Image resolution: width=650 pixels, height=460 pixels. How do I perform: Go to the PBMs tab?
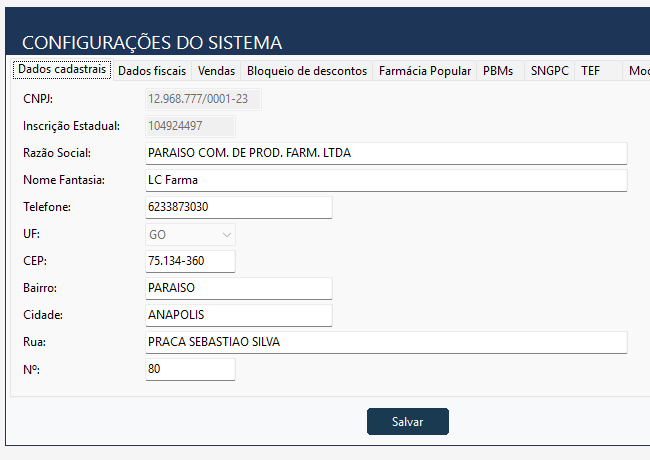pos(498,71)
